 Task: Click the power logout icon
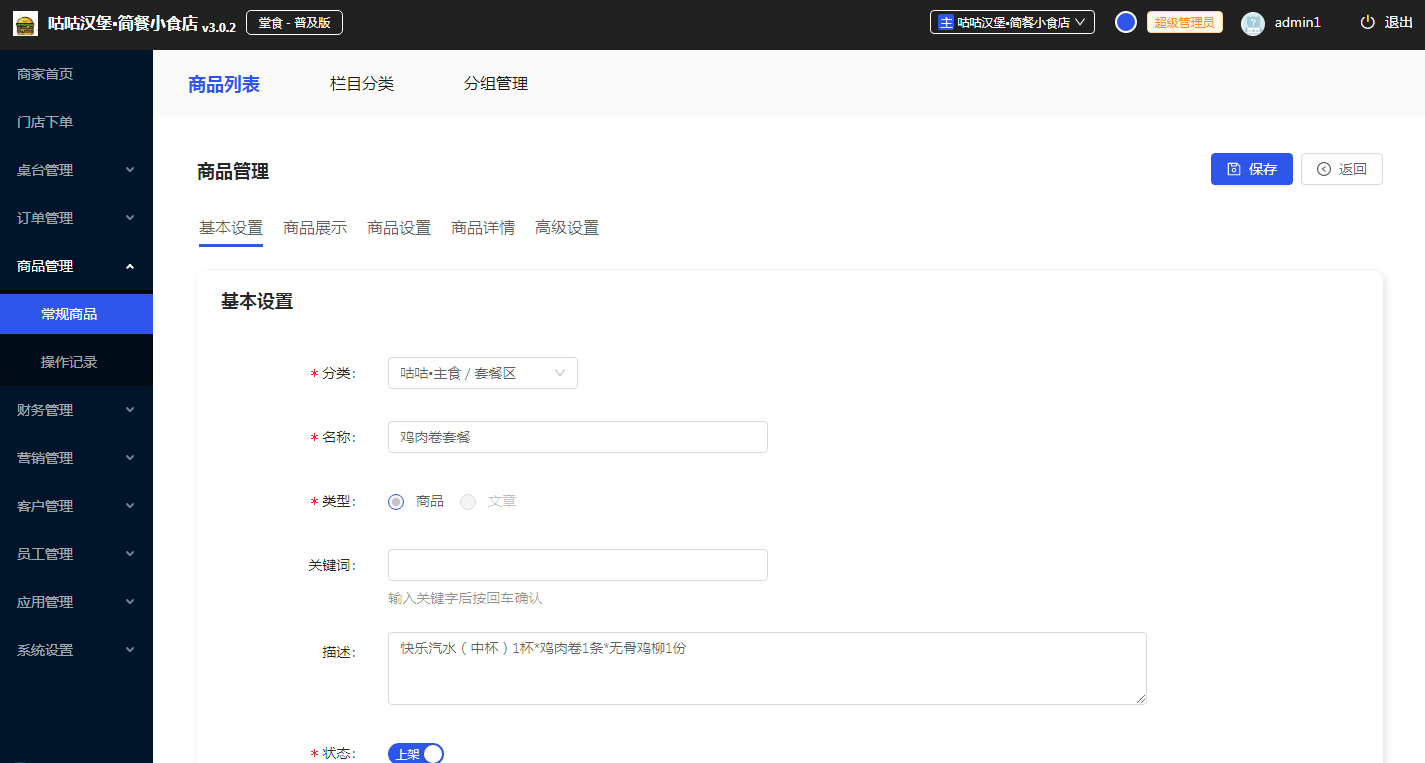pyautogui.click(x=1367, y=22)
